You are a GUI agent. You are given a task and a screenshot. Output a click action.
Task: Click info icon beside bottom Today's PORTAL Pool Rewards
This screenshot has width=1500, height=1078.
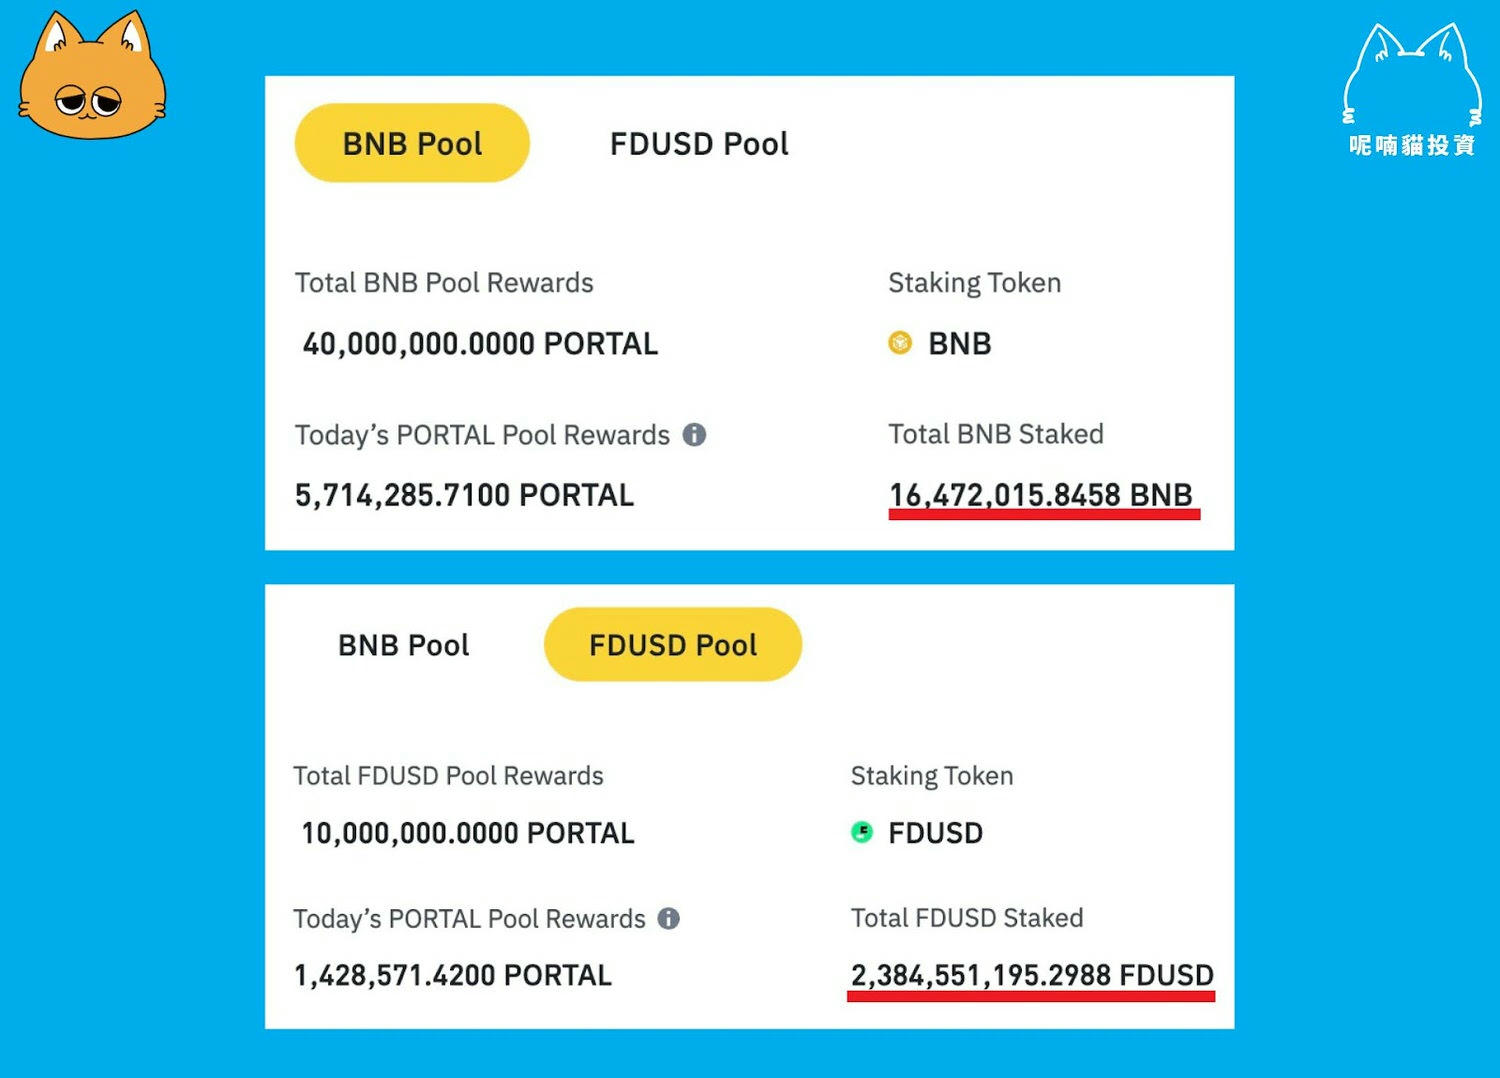pos(669,918)
